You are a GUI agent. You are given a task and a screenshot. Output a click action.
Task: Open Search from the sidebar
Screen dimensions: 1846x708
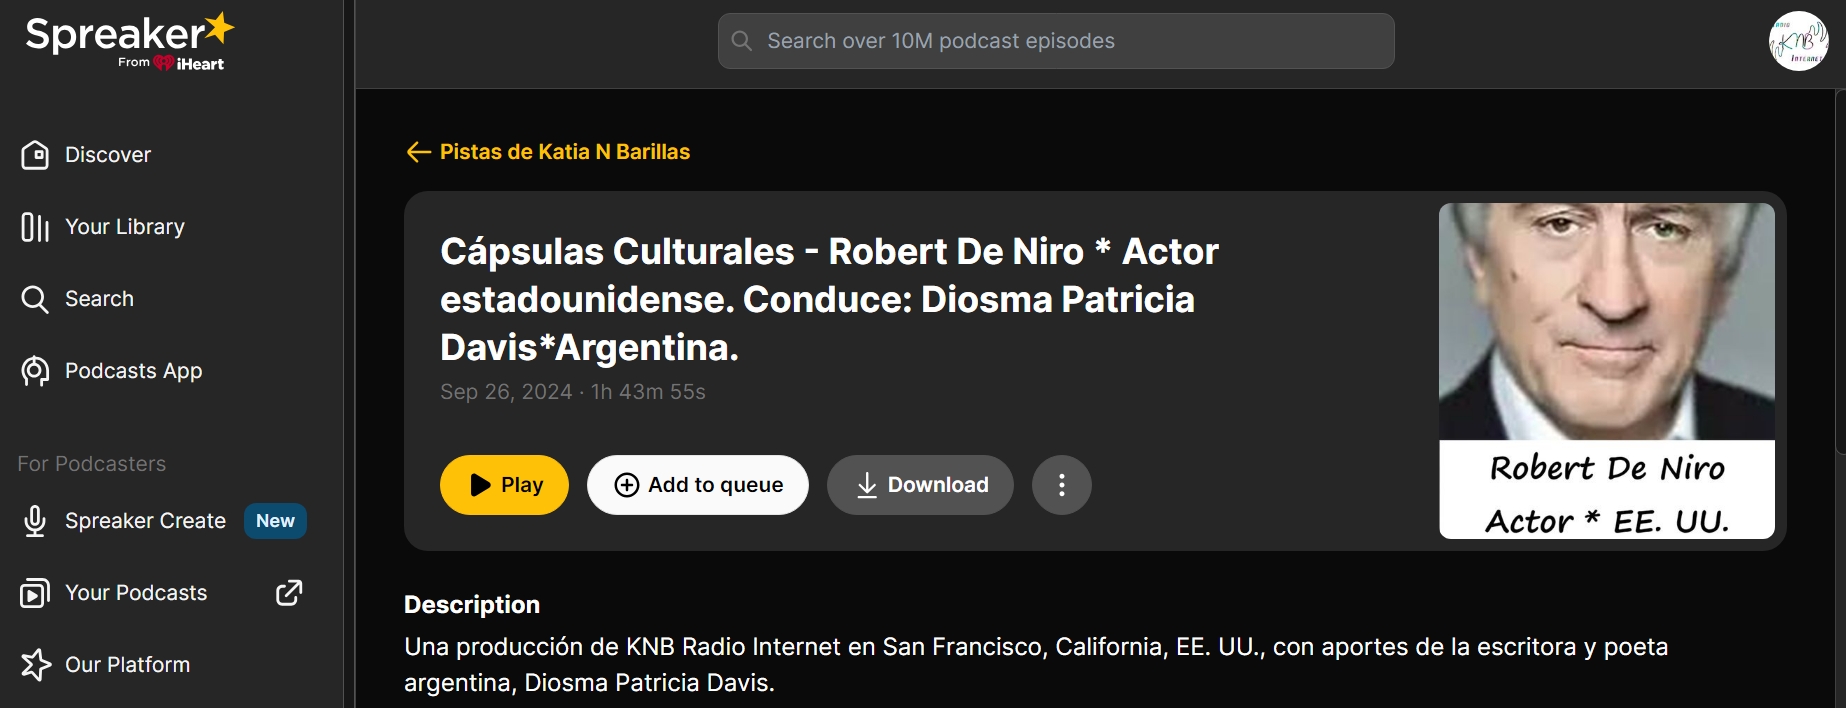pyautogui.click(x=99, y=299)
